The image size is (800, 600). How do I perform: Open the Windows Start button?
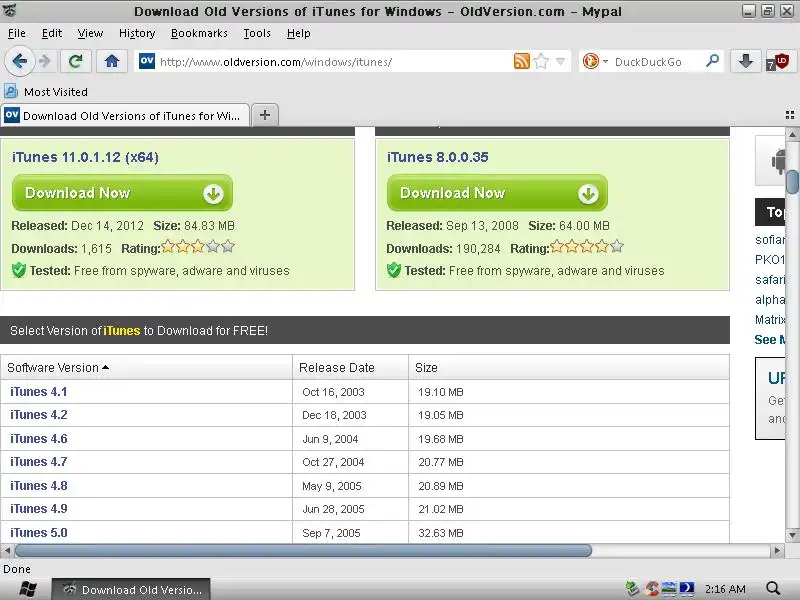pos(27,589)
